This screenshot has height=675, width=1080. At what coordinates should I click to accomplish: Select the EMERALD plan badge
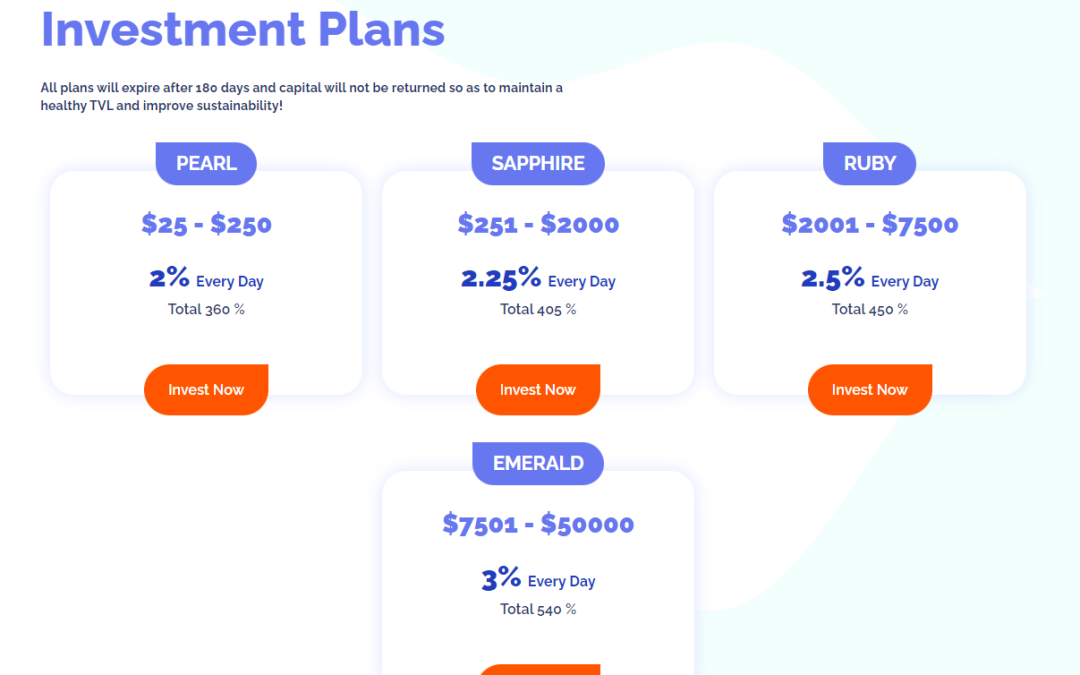538,464
